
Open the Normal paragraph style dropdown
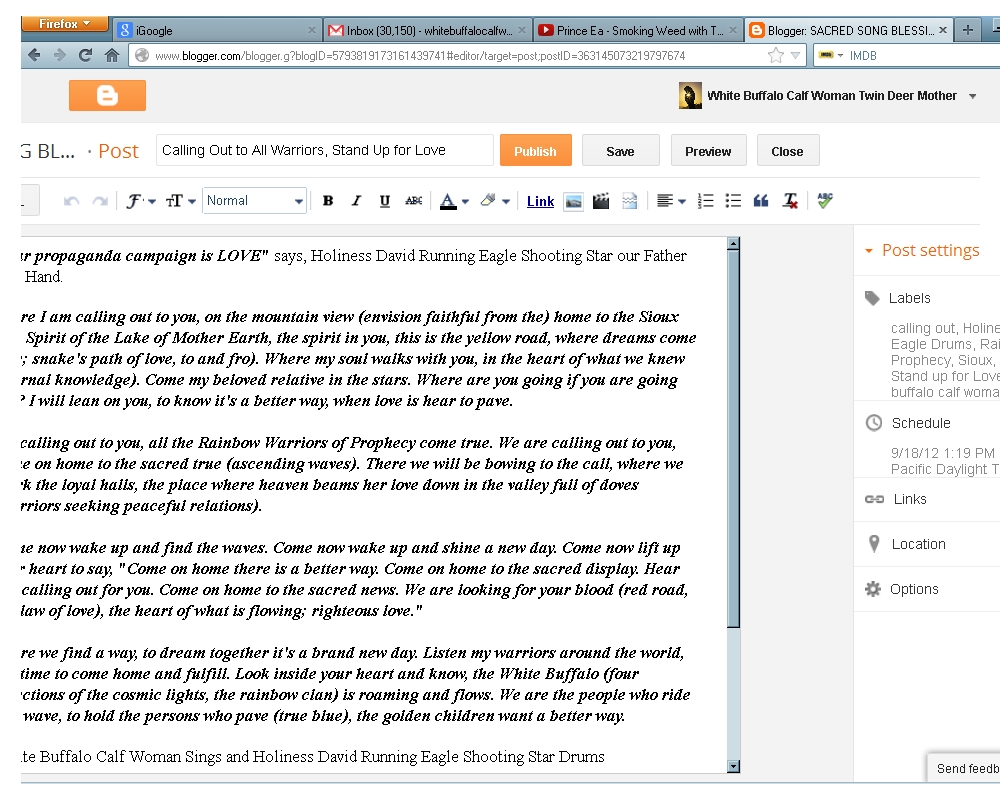pyautogui.click(x=254, y=201)
